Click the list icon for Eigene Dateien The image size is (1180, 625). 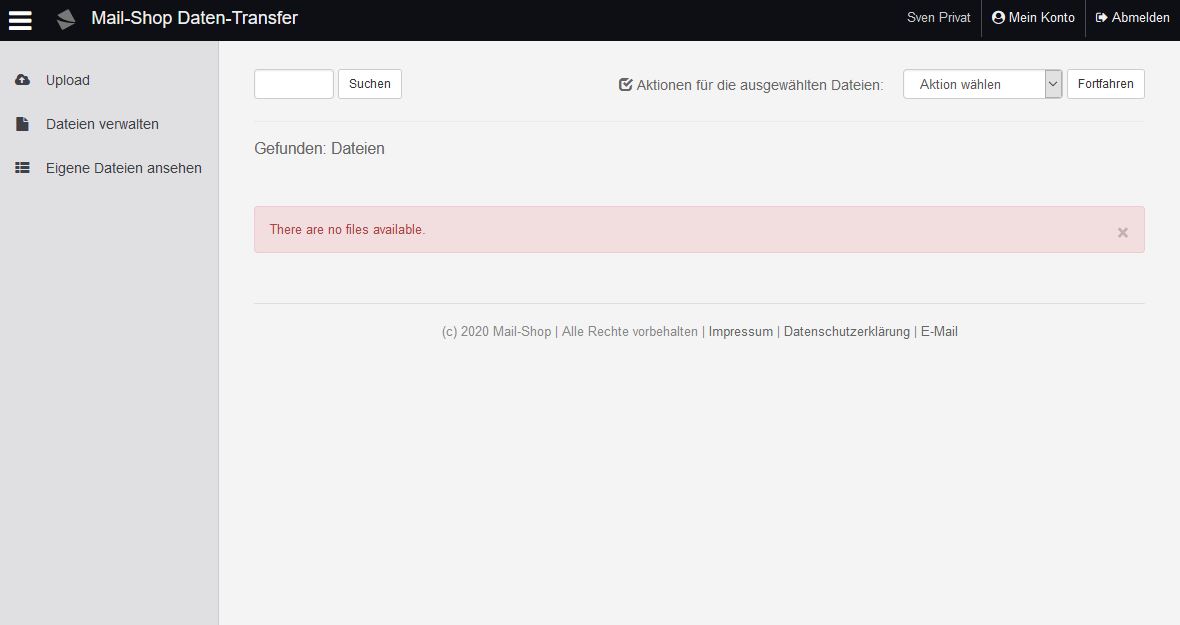pos(22,168)
